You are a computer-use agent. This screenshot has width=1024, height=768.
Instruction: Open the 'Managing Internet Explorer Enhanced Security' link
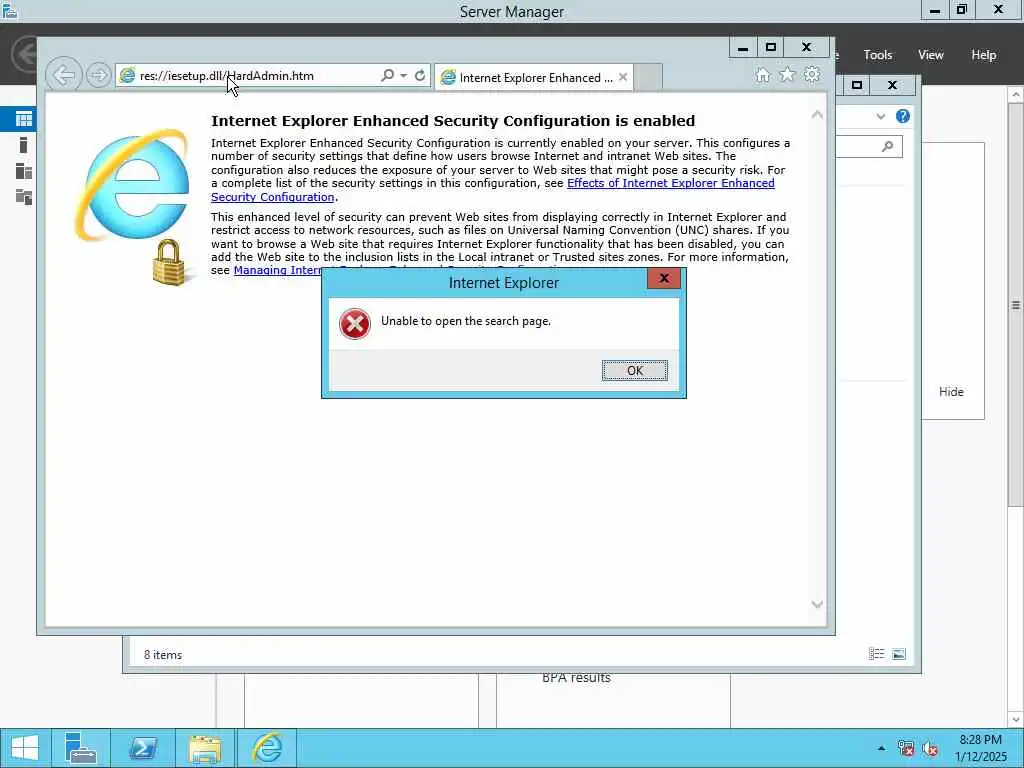pos(278,270)
